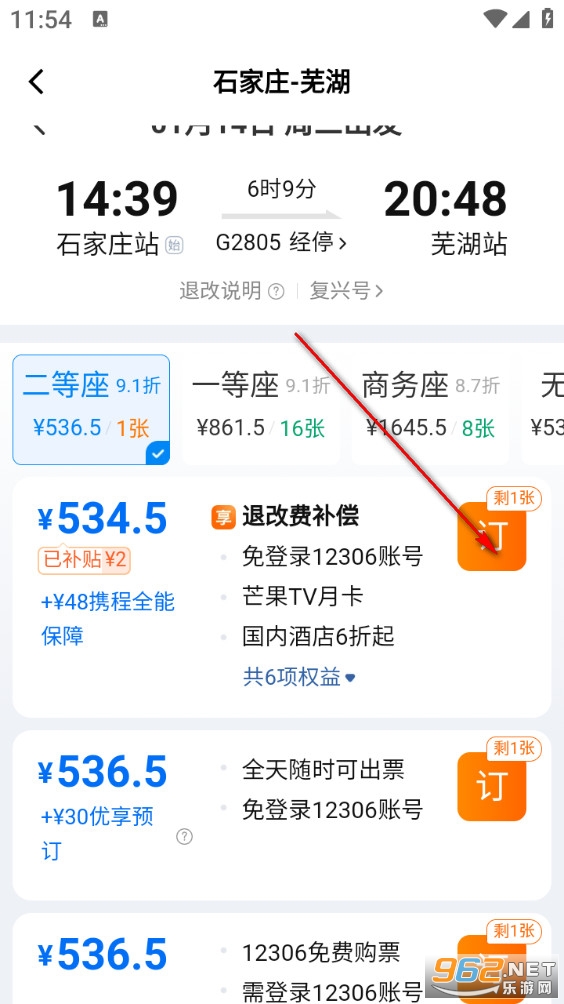Screen dimensions: 564x1004
Task: Tap help icon beside +¥30优享预订
Action: pos(184,836)
